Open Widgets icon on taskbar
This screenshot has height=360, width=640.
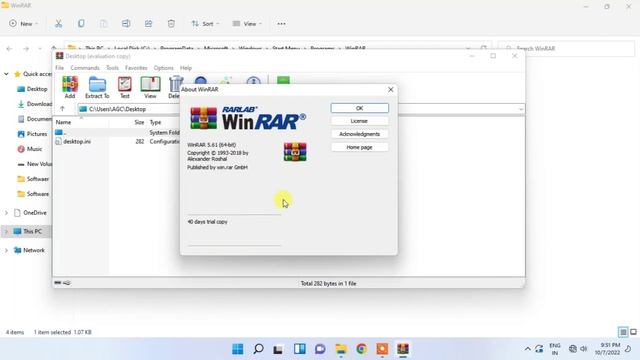300,349
